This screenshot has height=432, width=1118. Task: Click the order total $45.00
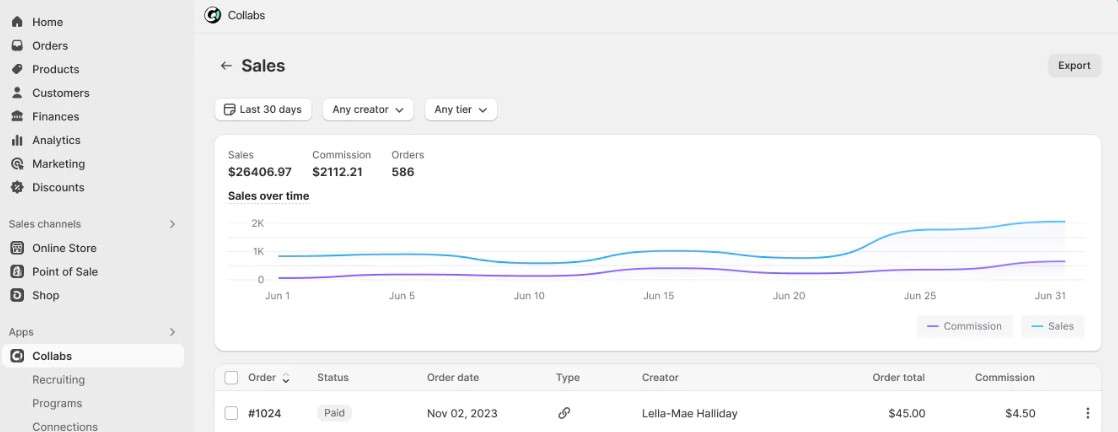907,413
